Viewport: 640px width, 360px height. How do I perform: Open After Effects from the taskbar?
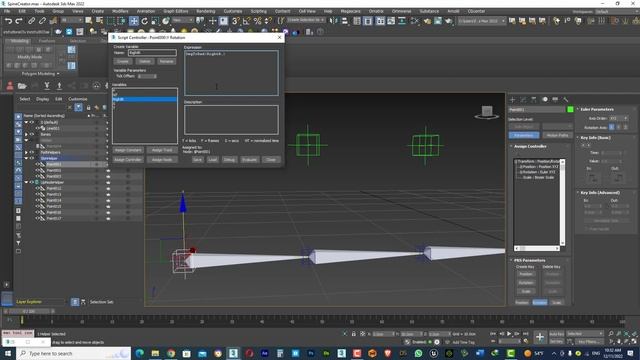click(264, 353)
